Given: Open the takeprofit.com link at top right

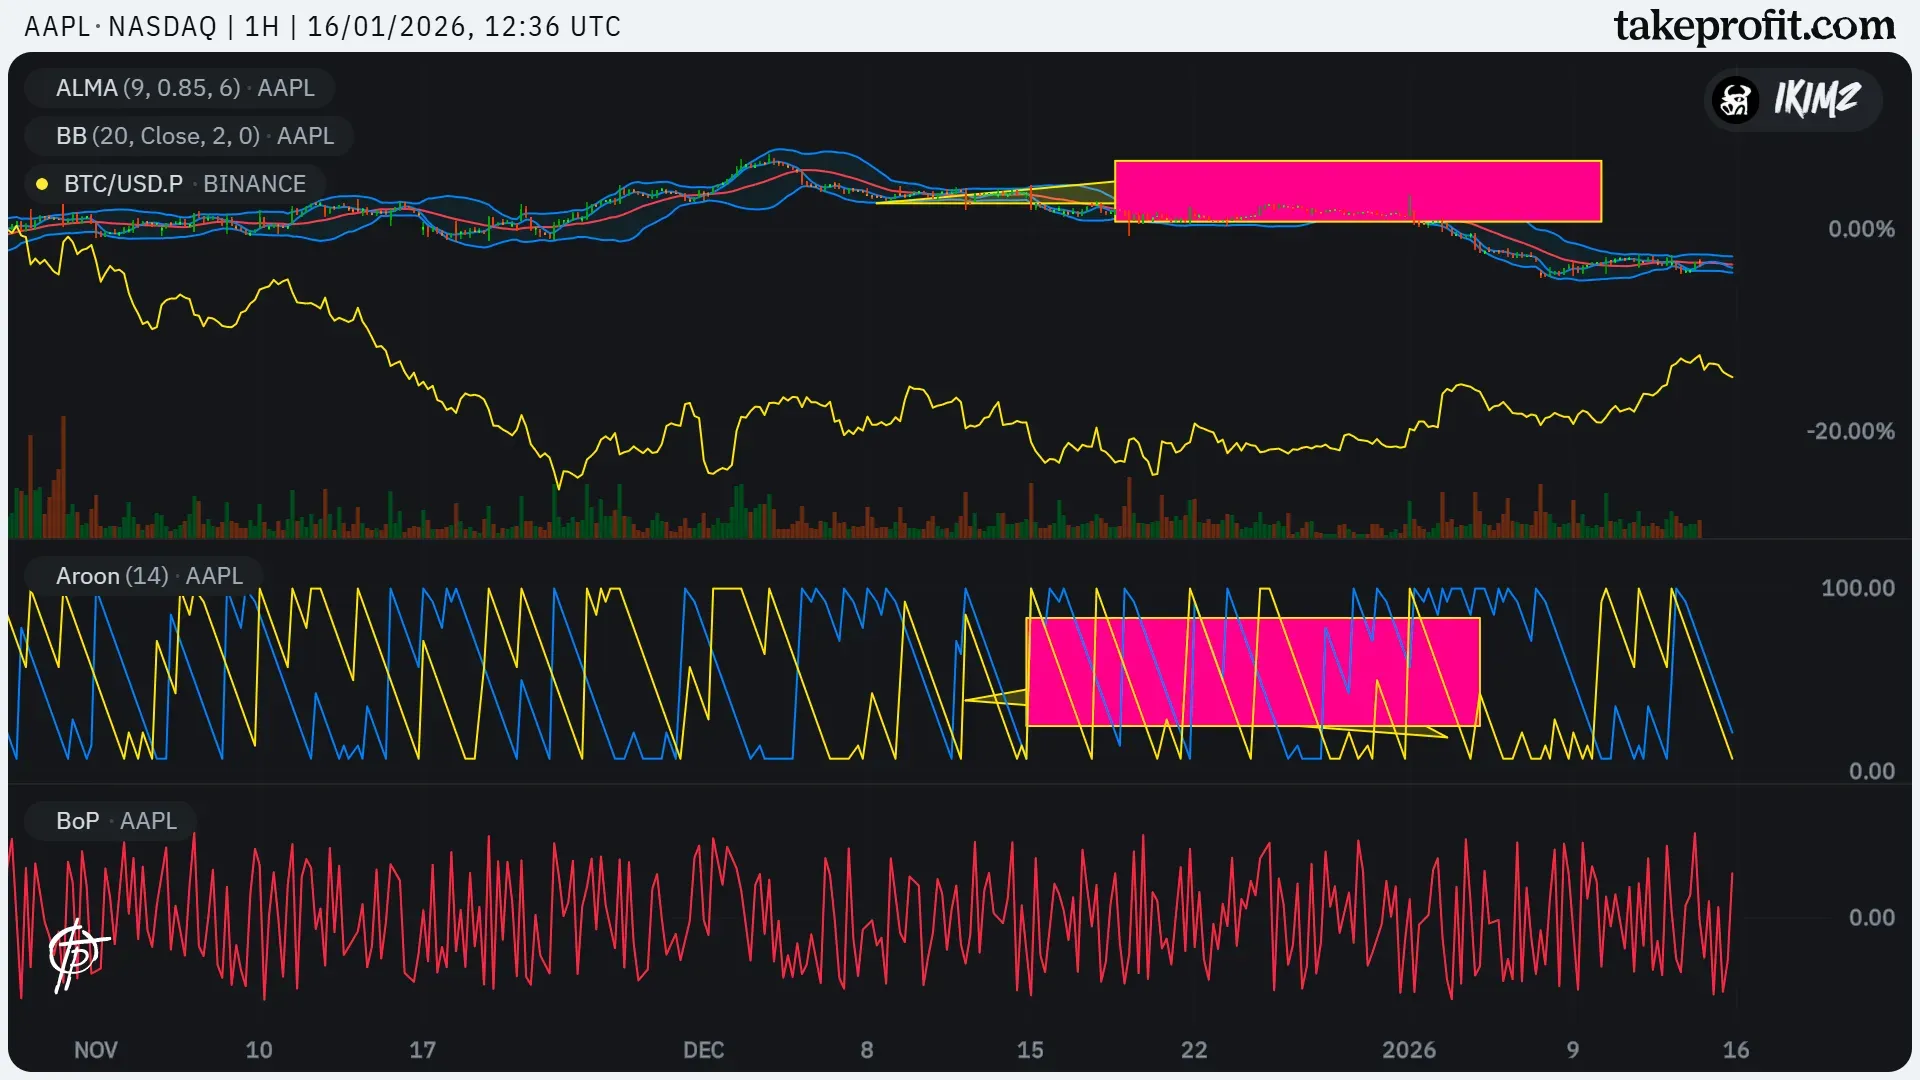Looking at the screenshot, I should (x=1754, y=26).
